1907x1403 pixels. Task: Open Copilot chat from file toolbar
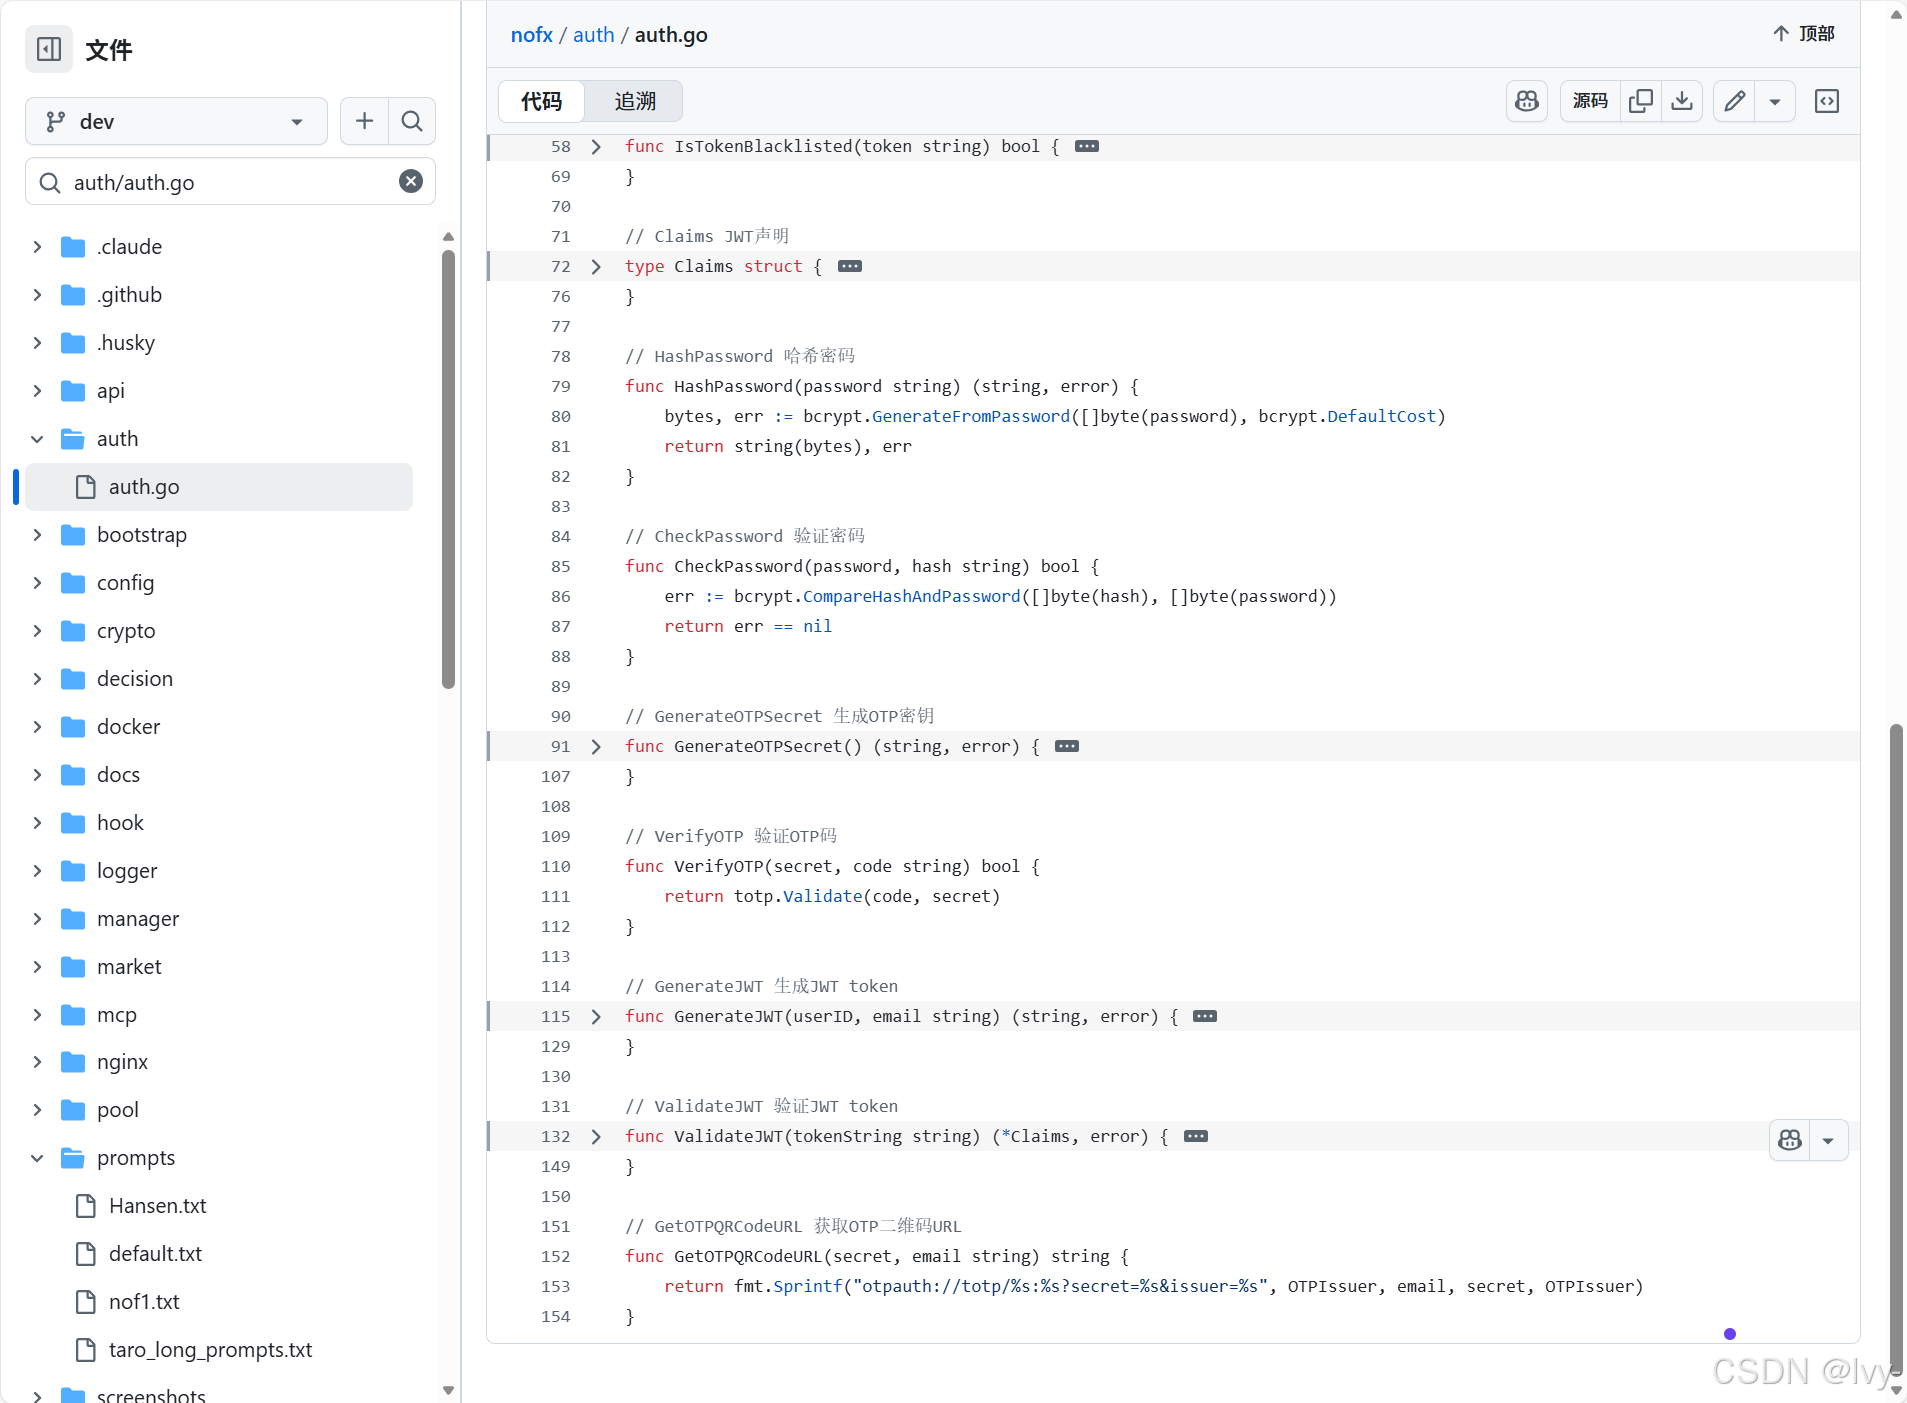click(1527, 101)
